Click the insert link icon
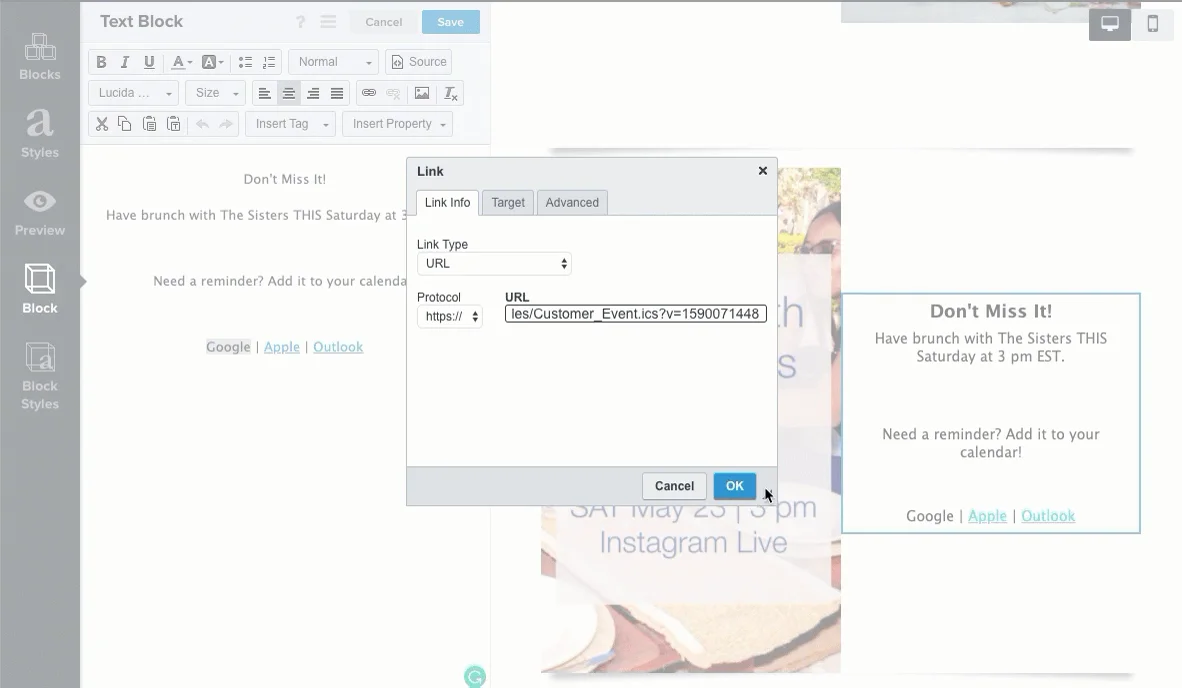This screenshot has width=1182, height=688. 369,93
